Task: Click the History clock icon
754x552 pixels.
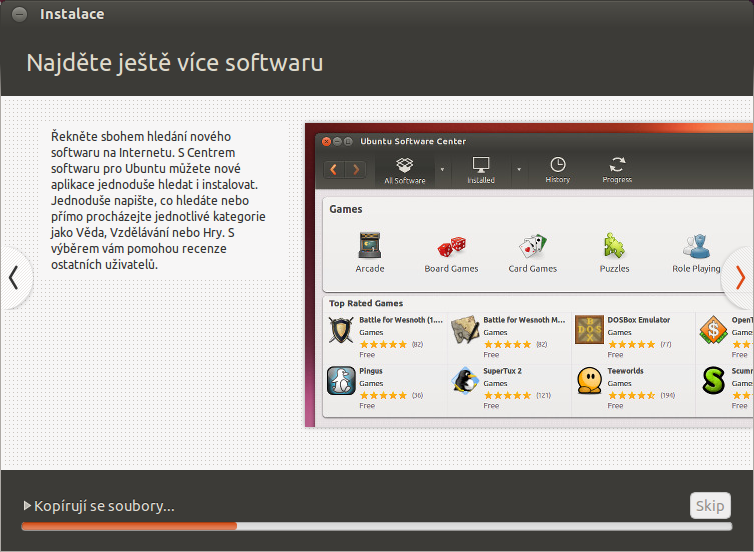Action: [558, 164]
